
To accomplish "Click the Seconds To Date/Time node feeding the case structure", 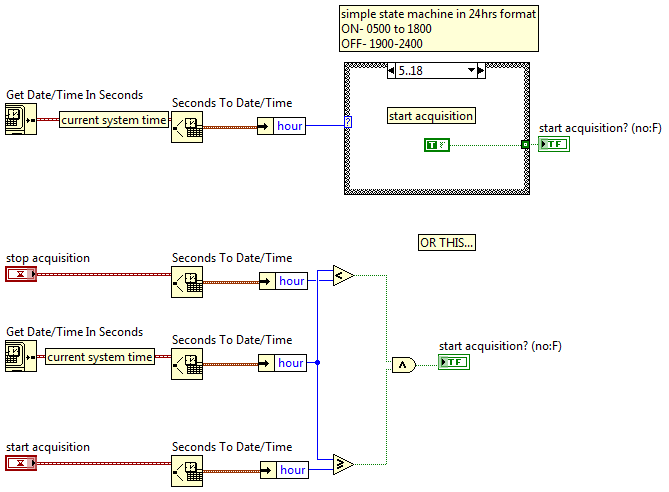I will click(x=187, y=127).
